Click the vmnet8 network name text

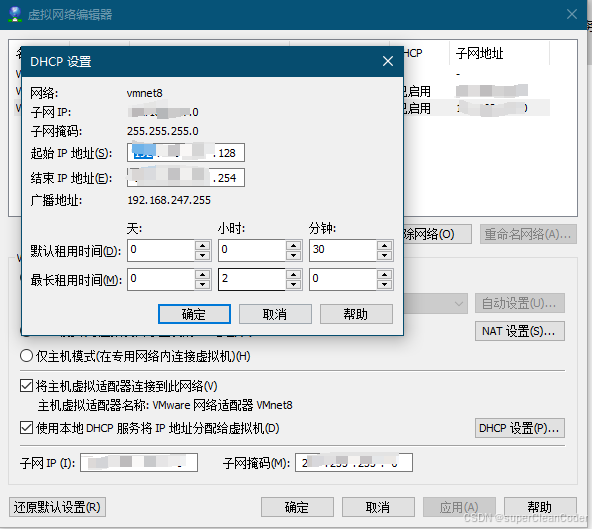[x=145, y=93]
